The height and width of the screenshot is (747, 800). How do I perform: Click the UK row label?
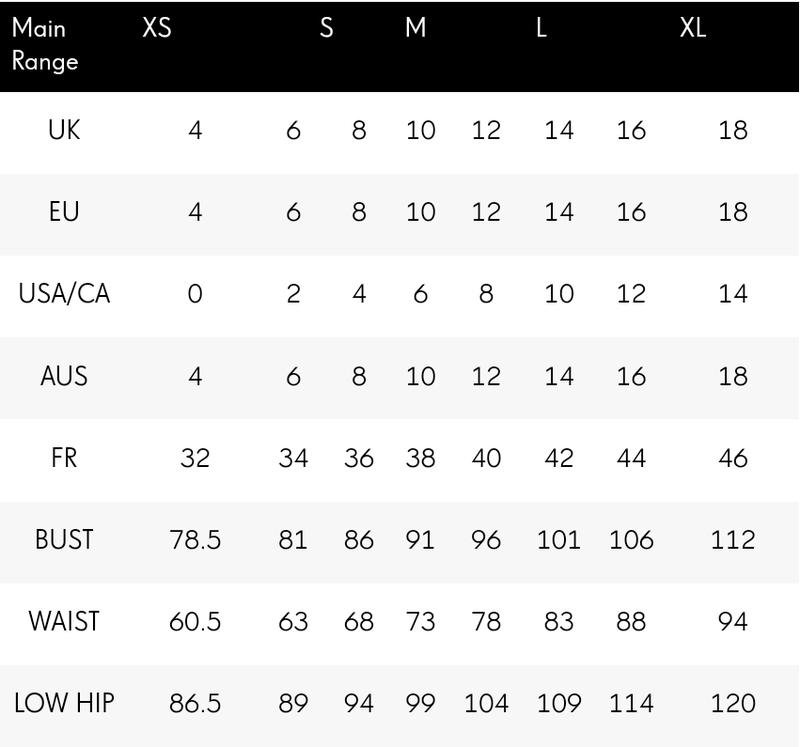[x=64, y=130]
